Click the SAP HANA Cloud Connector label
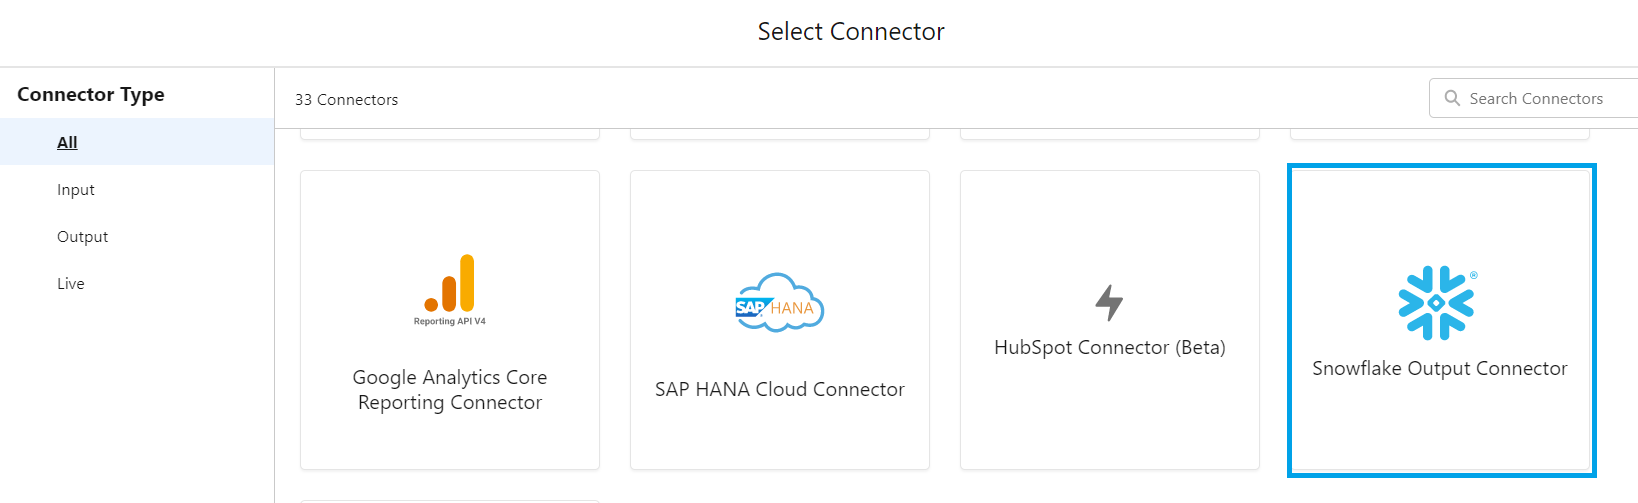1638x503 pixels. [780, 389]
